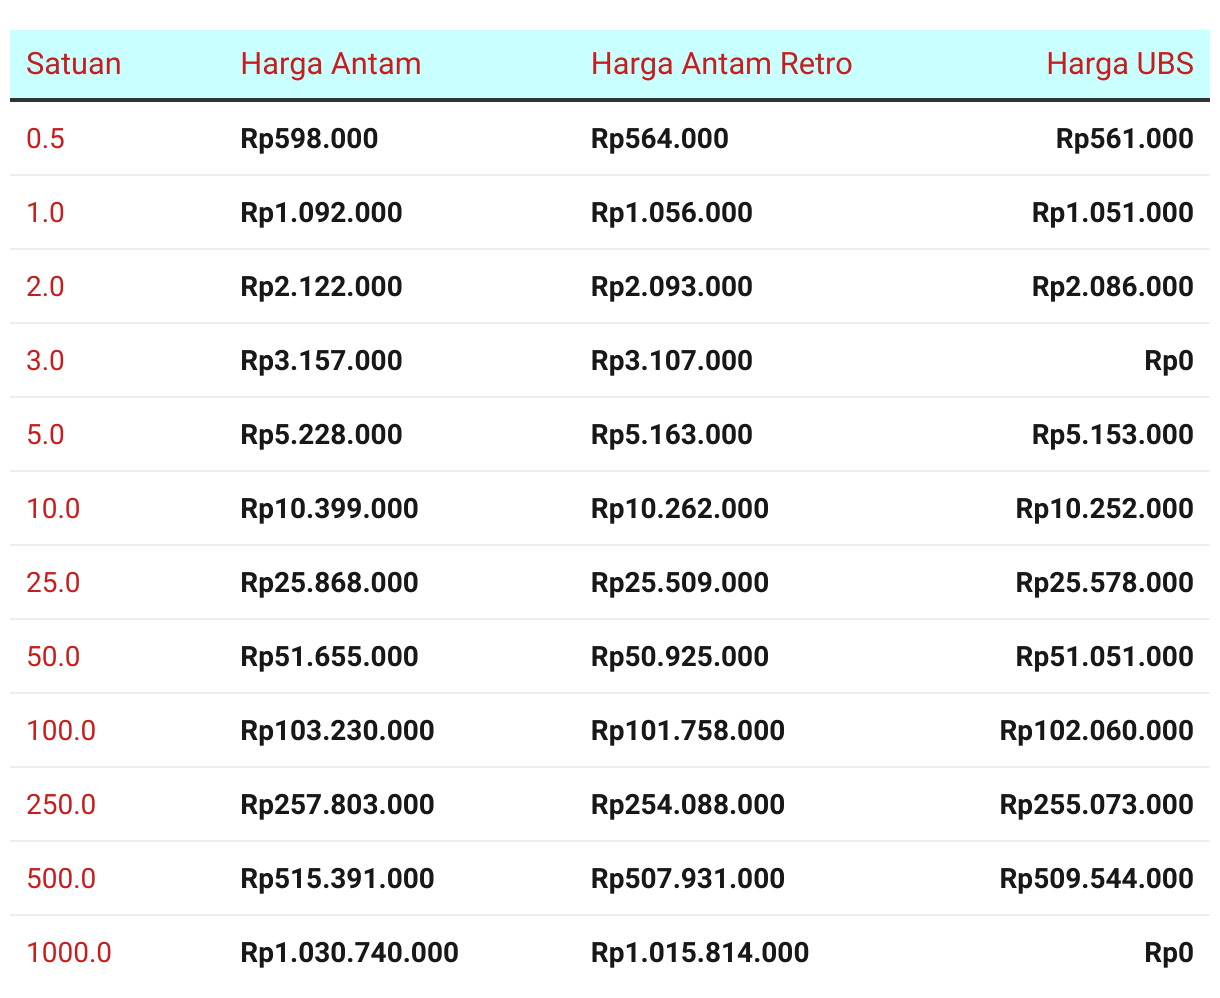Click Antam Retro price Rp25.509.000
The image size is (1220, 998).
(x=679, y=582)
